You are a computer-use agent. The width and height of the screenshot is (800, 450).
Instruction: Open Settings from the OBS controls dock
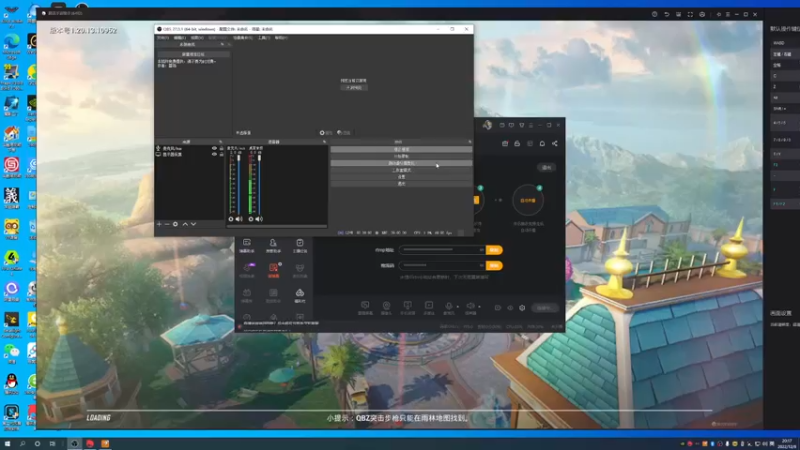click(402, 177)
